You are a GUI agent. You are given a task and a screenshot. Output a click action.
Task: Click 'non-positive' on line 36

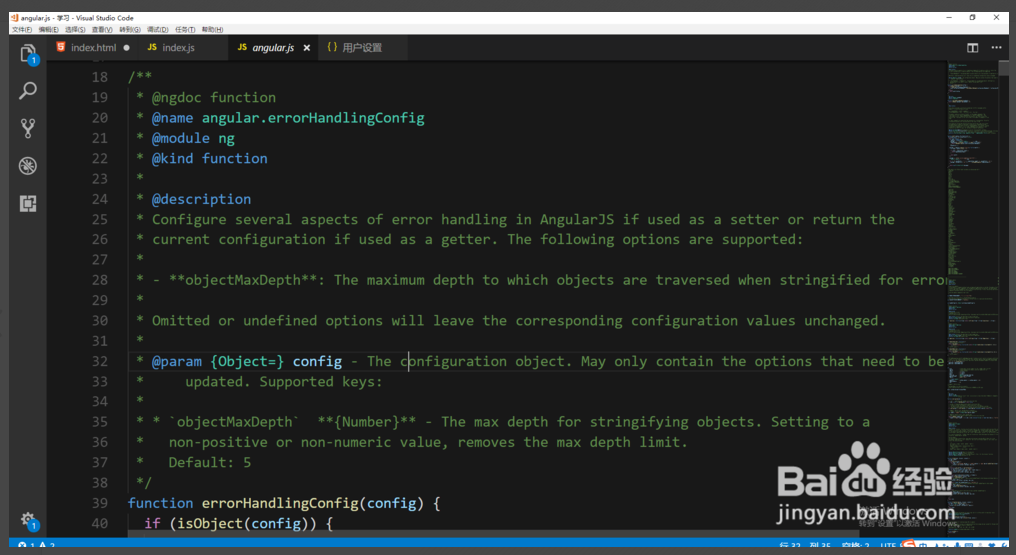tap(218, 442)
